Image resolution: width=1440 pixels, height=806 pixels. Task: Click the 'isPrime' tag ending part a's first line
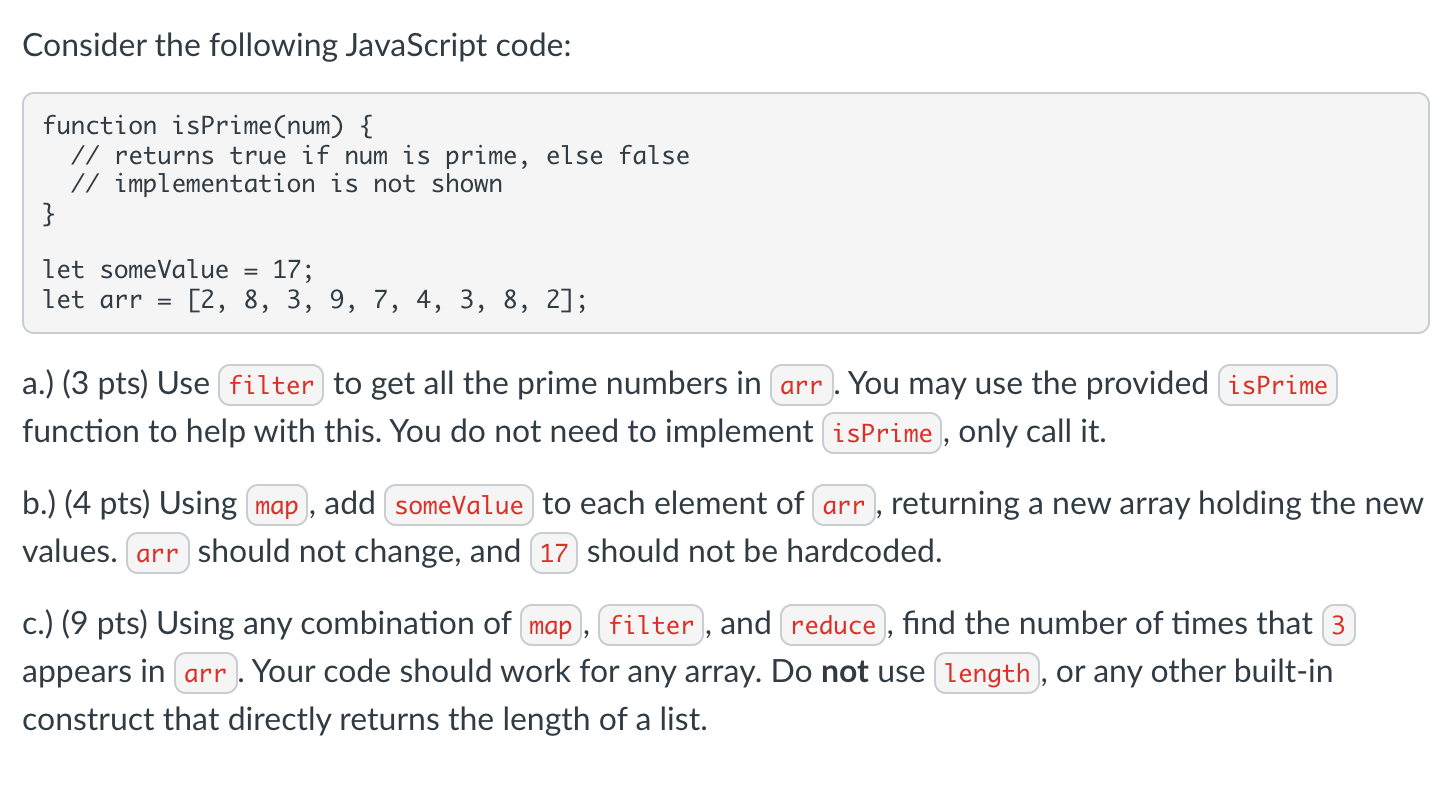click(x=1277, y=385)
